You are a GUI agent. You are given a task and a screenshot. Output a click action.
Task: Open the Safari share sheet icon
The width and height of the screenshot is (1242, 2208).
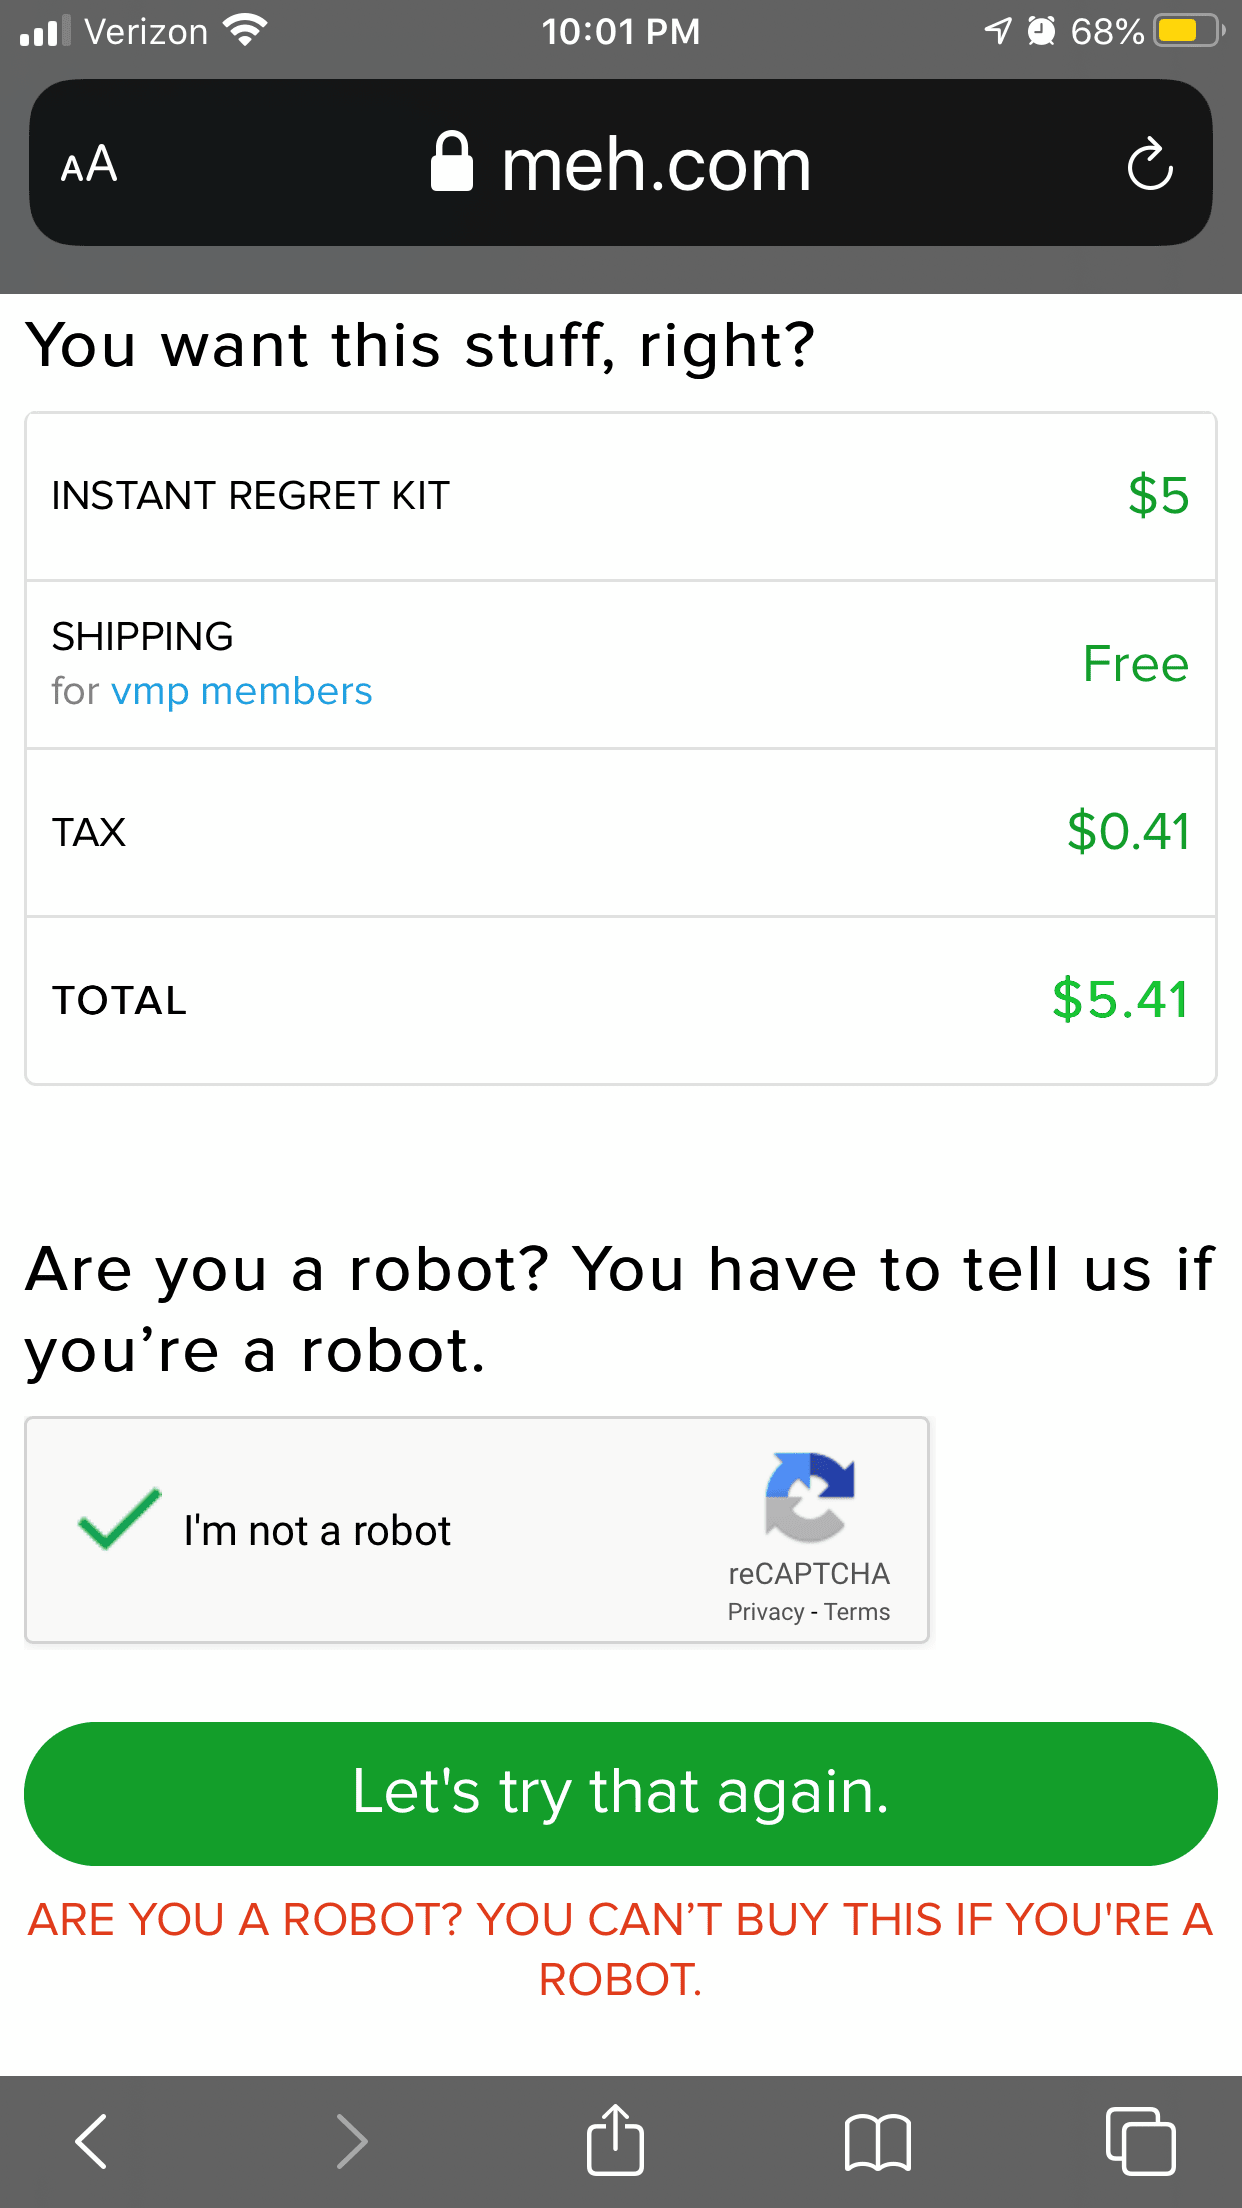coord(614,2139)
